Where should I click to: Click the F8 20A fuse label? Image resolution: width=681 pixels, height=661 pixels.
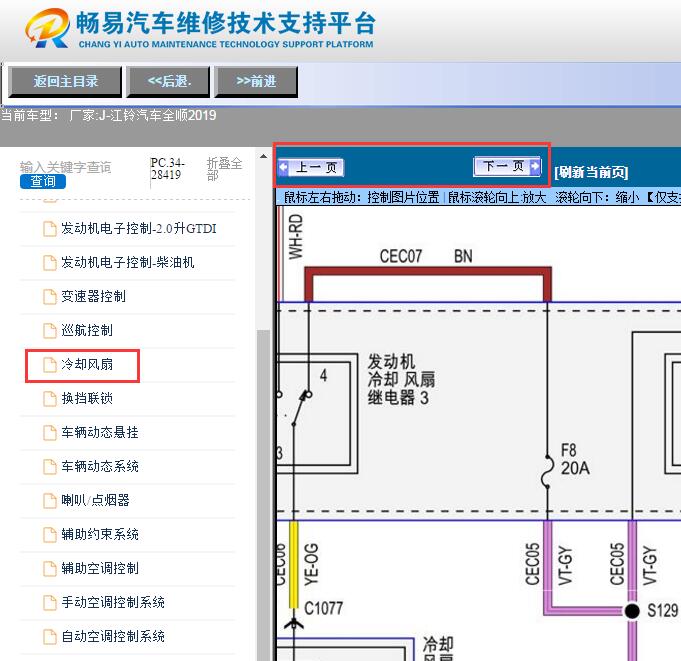click(575, 459)
